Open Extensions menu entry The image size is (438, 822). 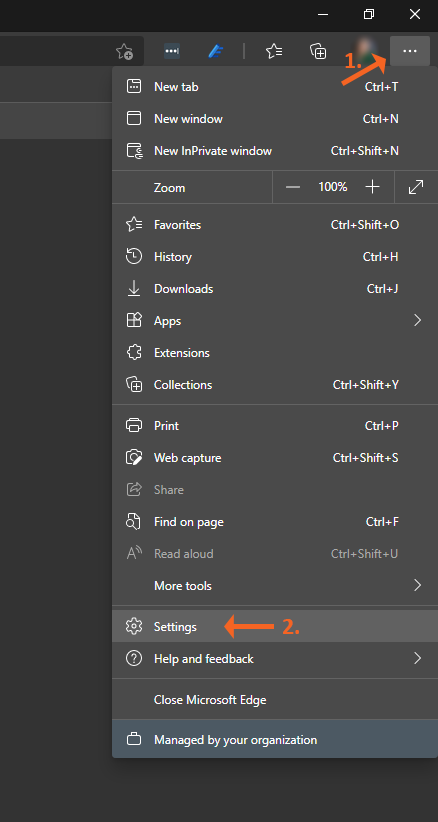(x=275, y=353)
